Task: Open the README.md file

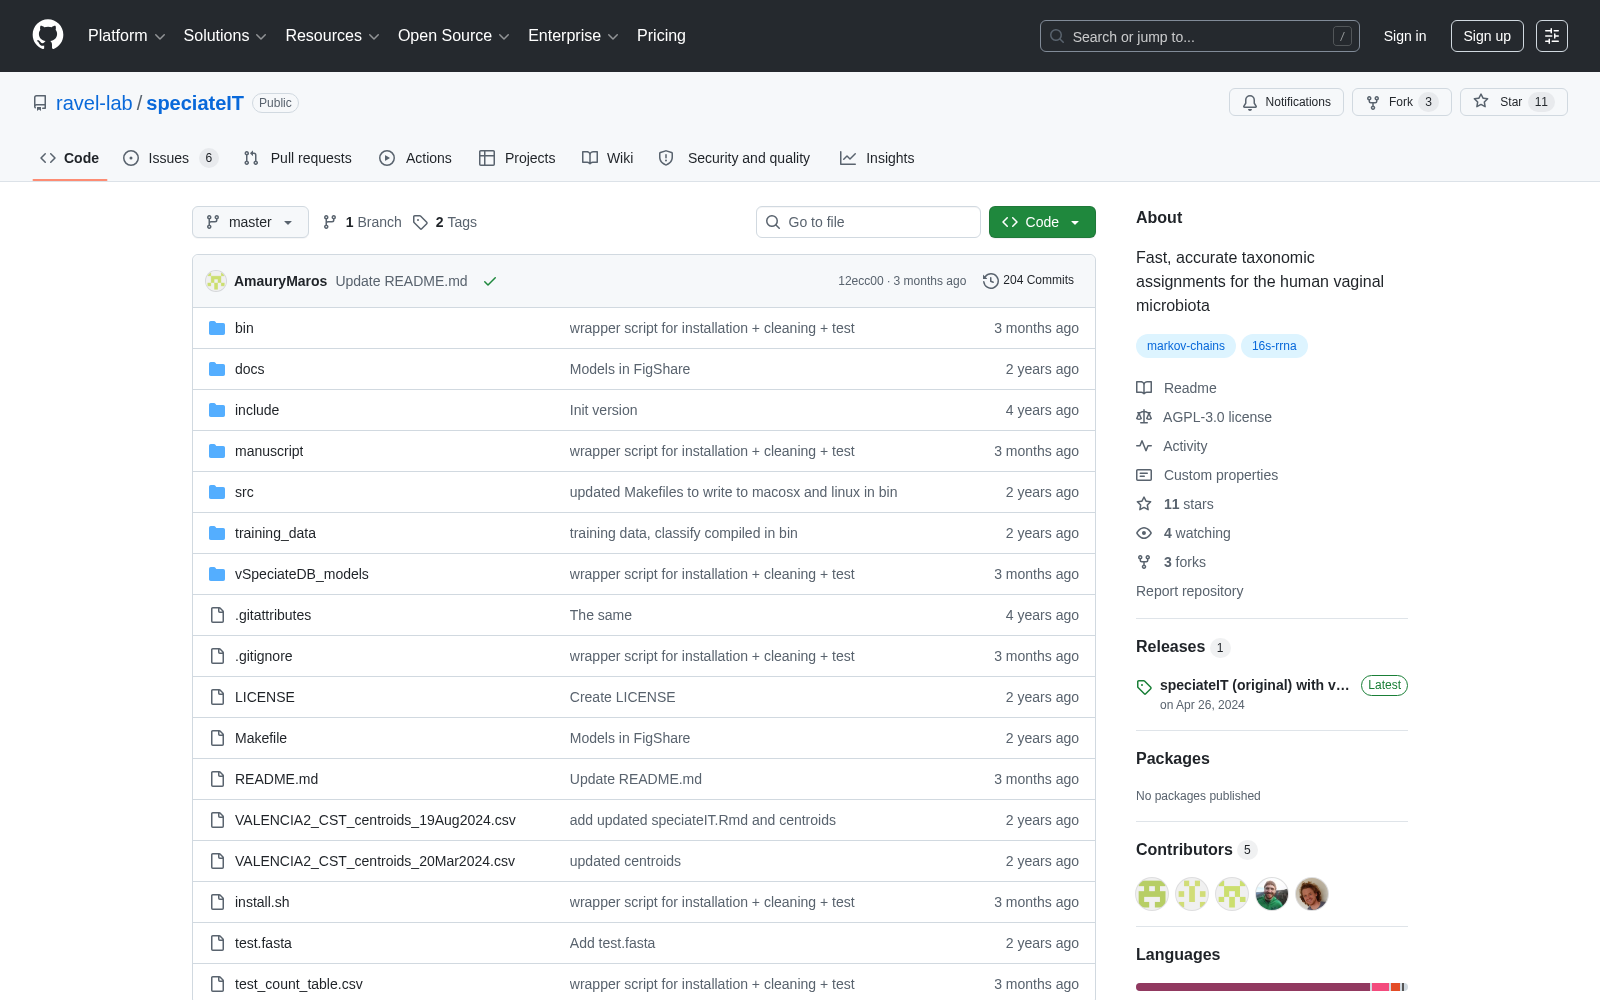Action: [x=276, y=779]
